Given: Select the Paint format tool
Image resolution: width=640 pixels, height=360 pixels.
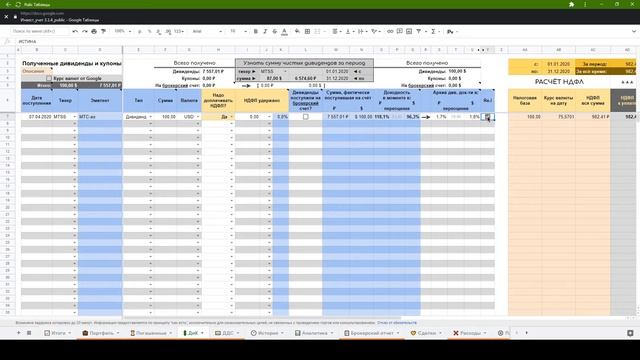Looking at the screenshot, I should click(x=103, y=31).
